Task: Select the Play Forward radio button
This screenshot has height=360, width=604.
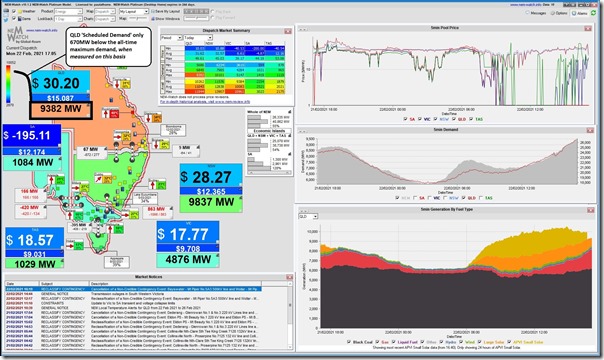Action: point(212,18)
